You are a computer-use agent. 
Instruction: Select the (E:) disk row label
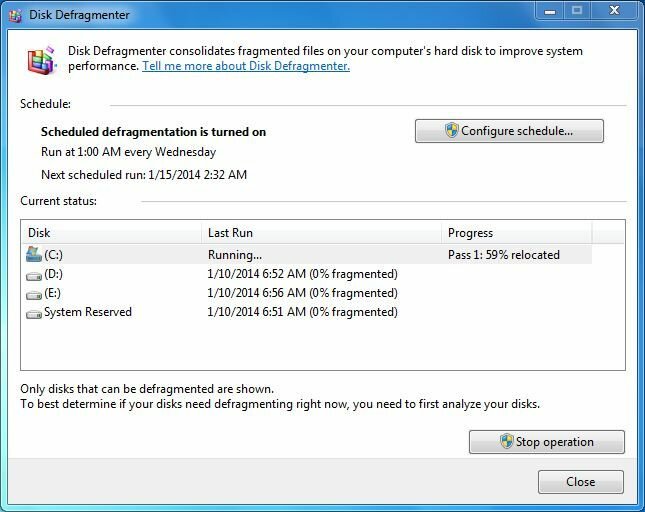pos(52,293)
